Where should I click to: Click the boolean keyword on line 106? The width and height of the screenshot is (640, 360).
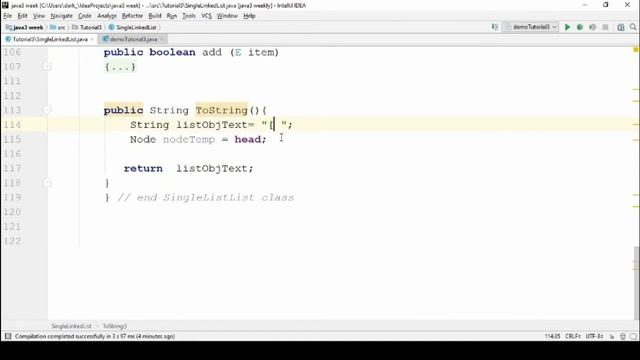pos(172,52)
